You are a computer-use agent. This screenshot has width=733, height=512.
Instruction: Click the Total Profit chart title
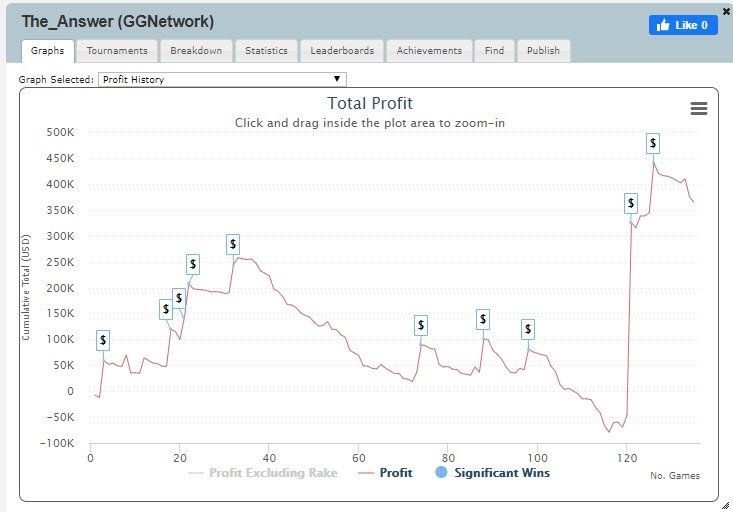click(x=370, y=103)
